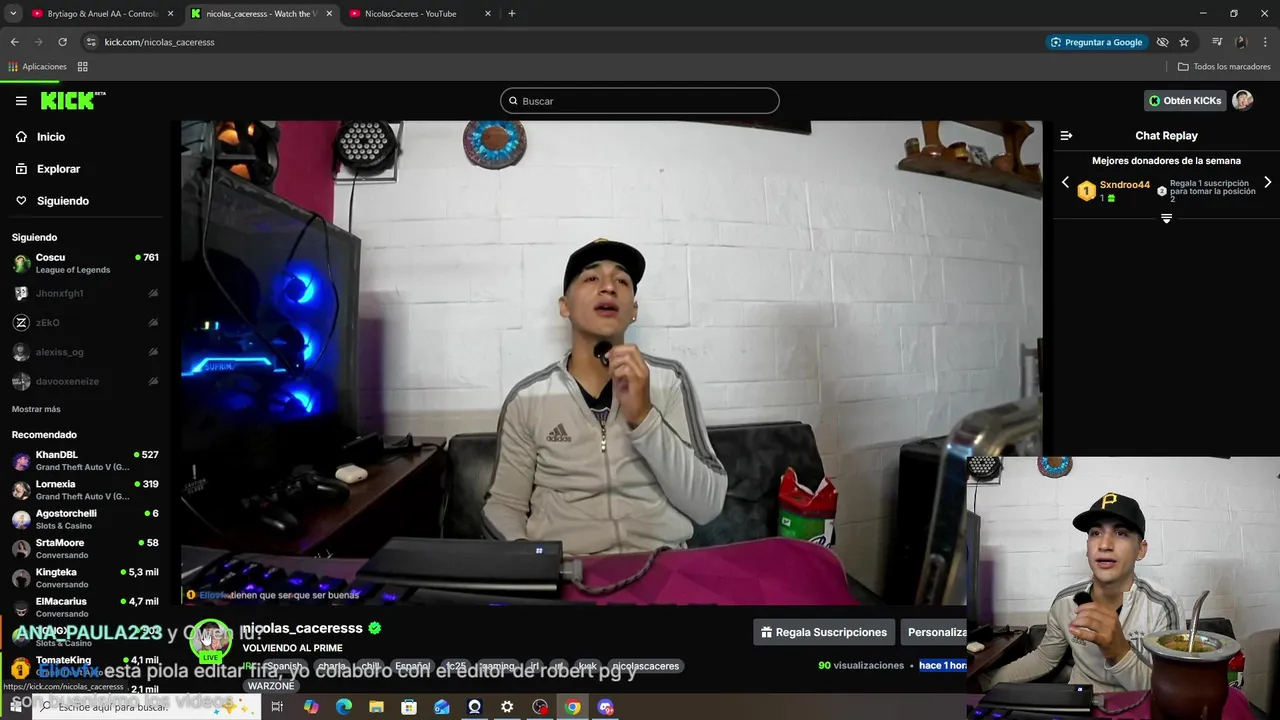The width and height of the screenshot is (1280, 720).
Task: Play the nicolas_caceresss stream video
Action: 611,362
